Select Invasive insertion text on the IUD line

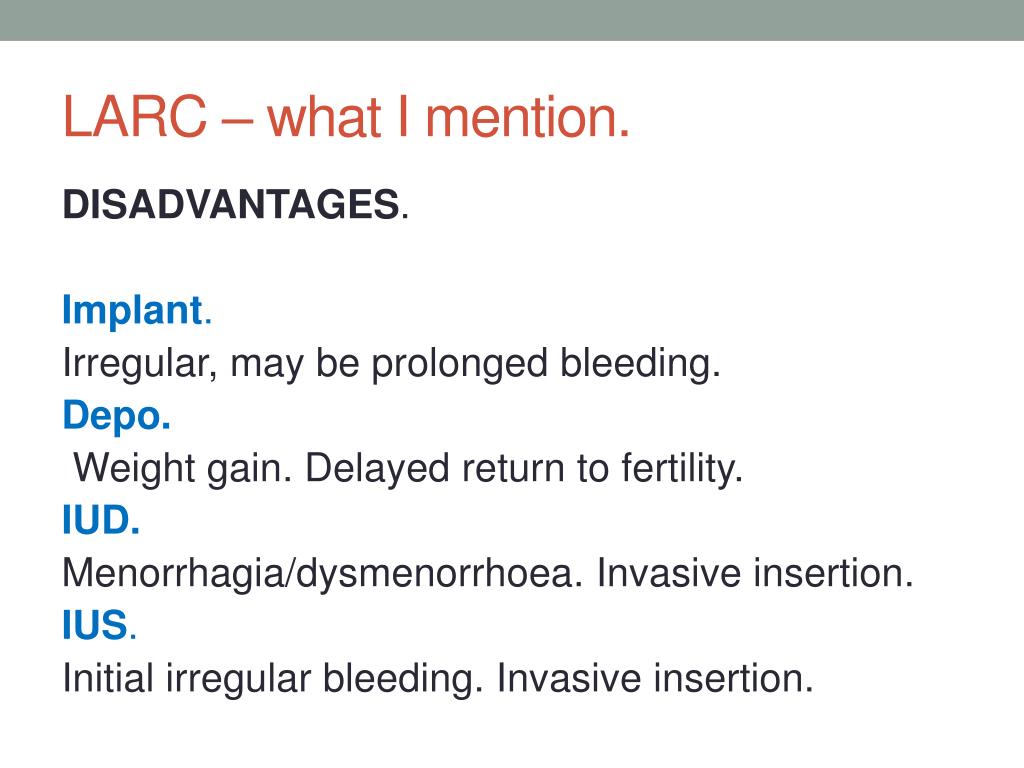click(755, 573)
